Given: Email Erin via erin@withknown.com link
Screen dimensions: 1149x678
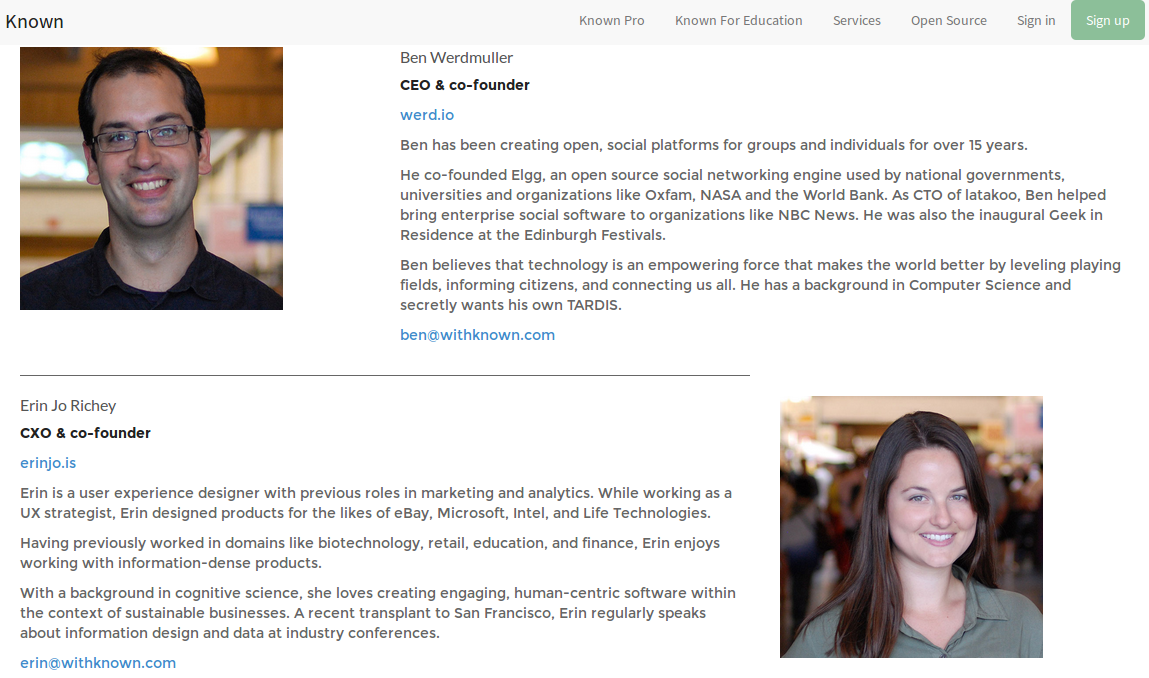Looking at the screenshot, I should [x=98, y=663].
